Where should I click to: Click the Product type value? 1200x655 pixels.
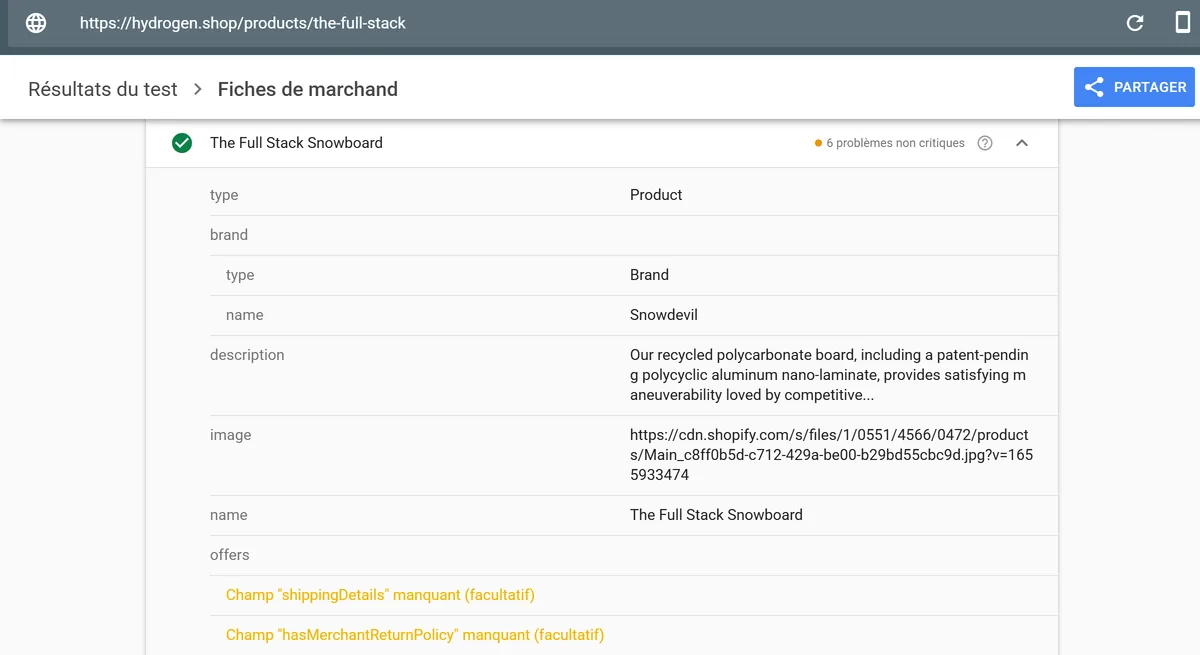(x=656, y=195)
